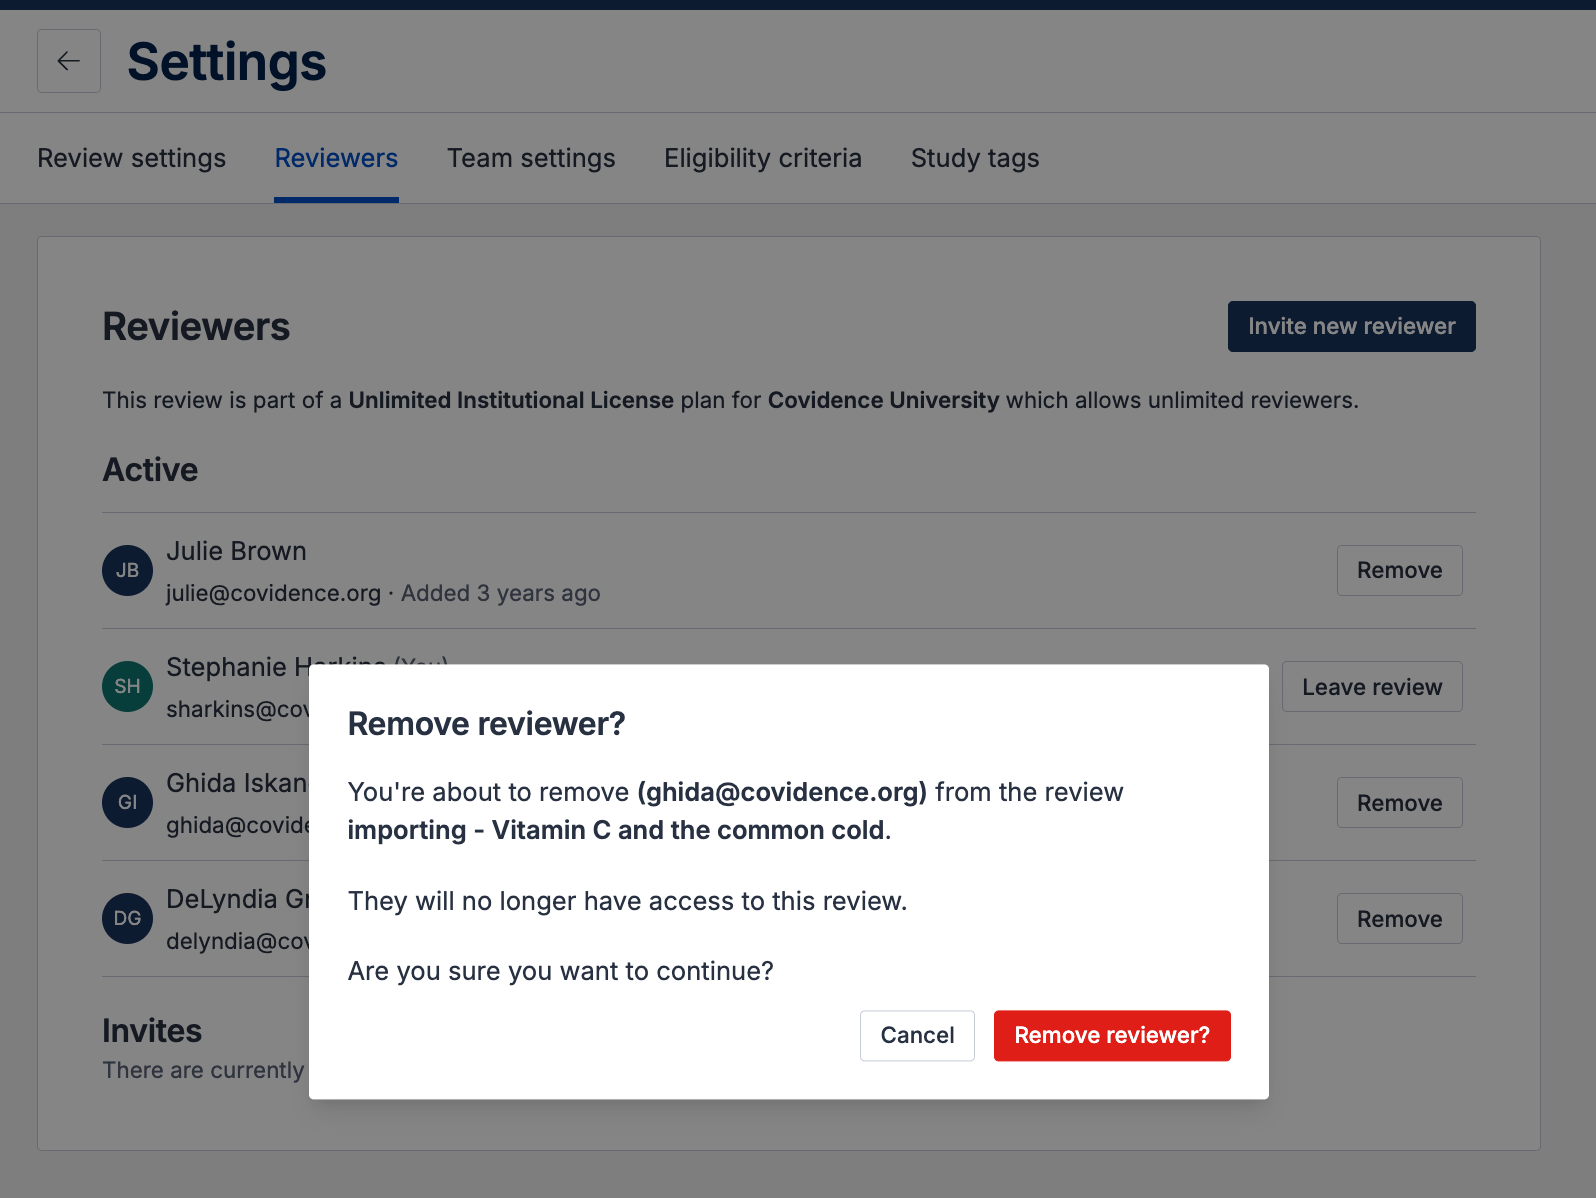Click the GI avatar for Ghida
1596x1198 pixels.
click(x=127, y=802)
